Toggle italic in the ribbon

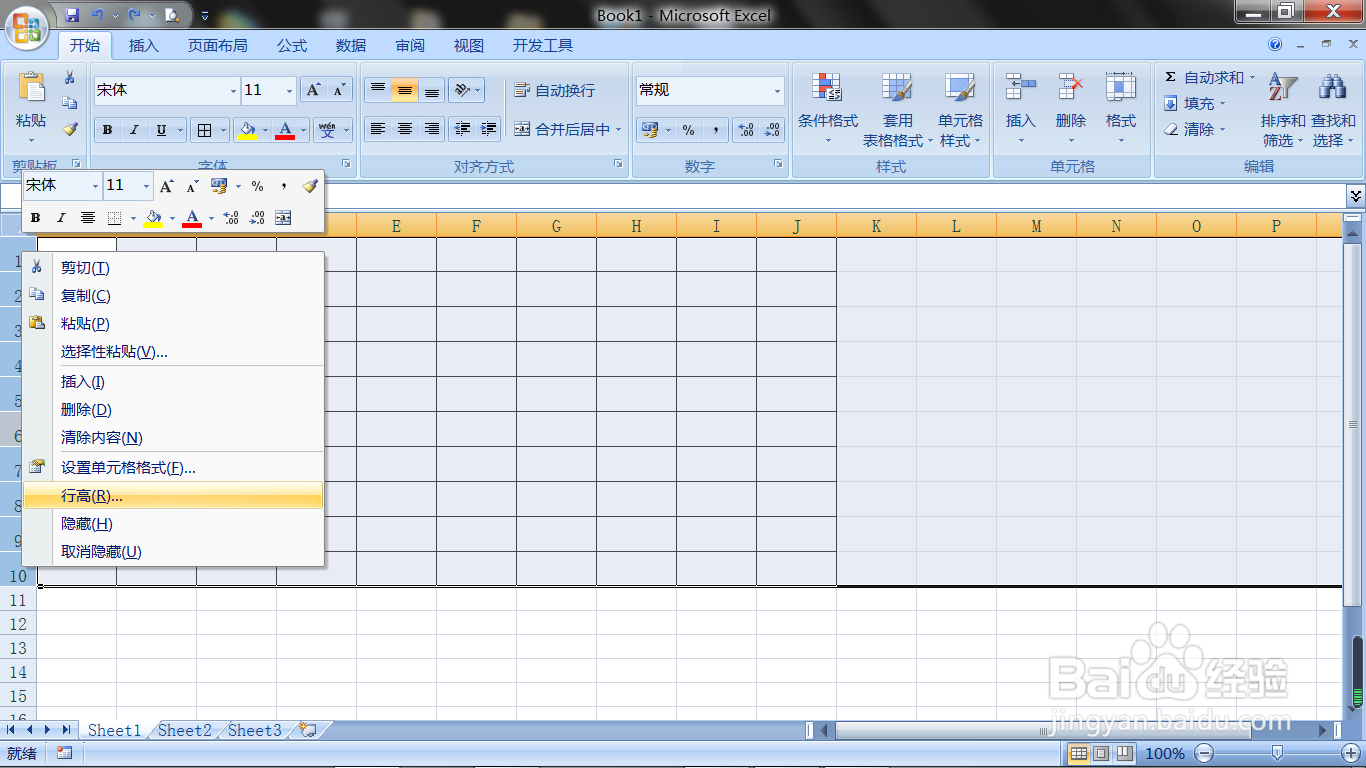coord(134,130)
